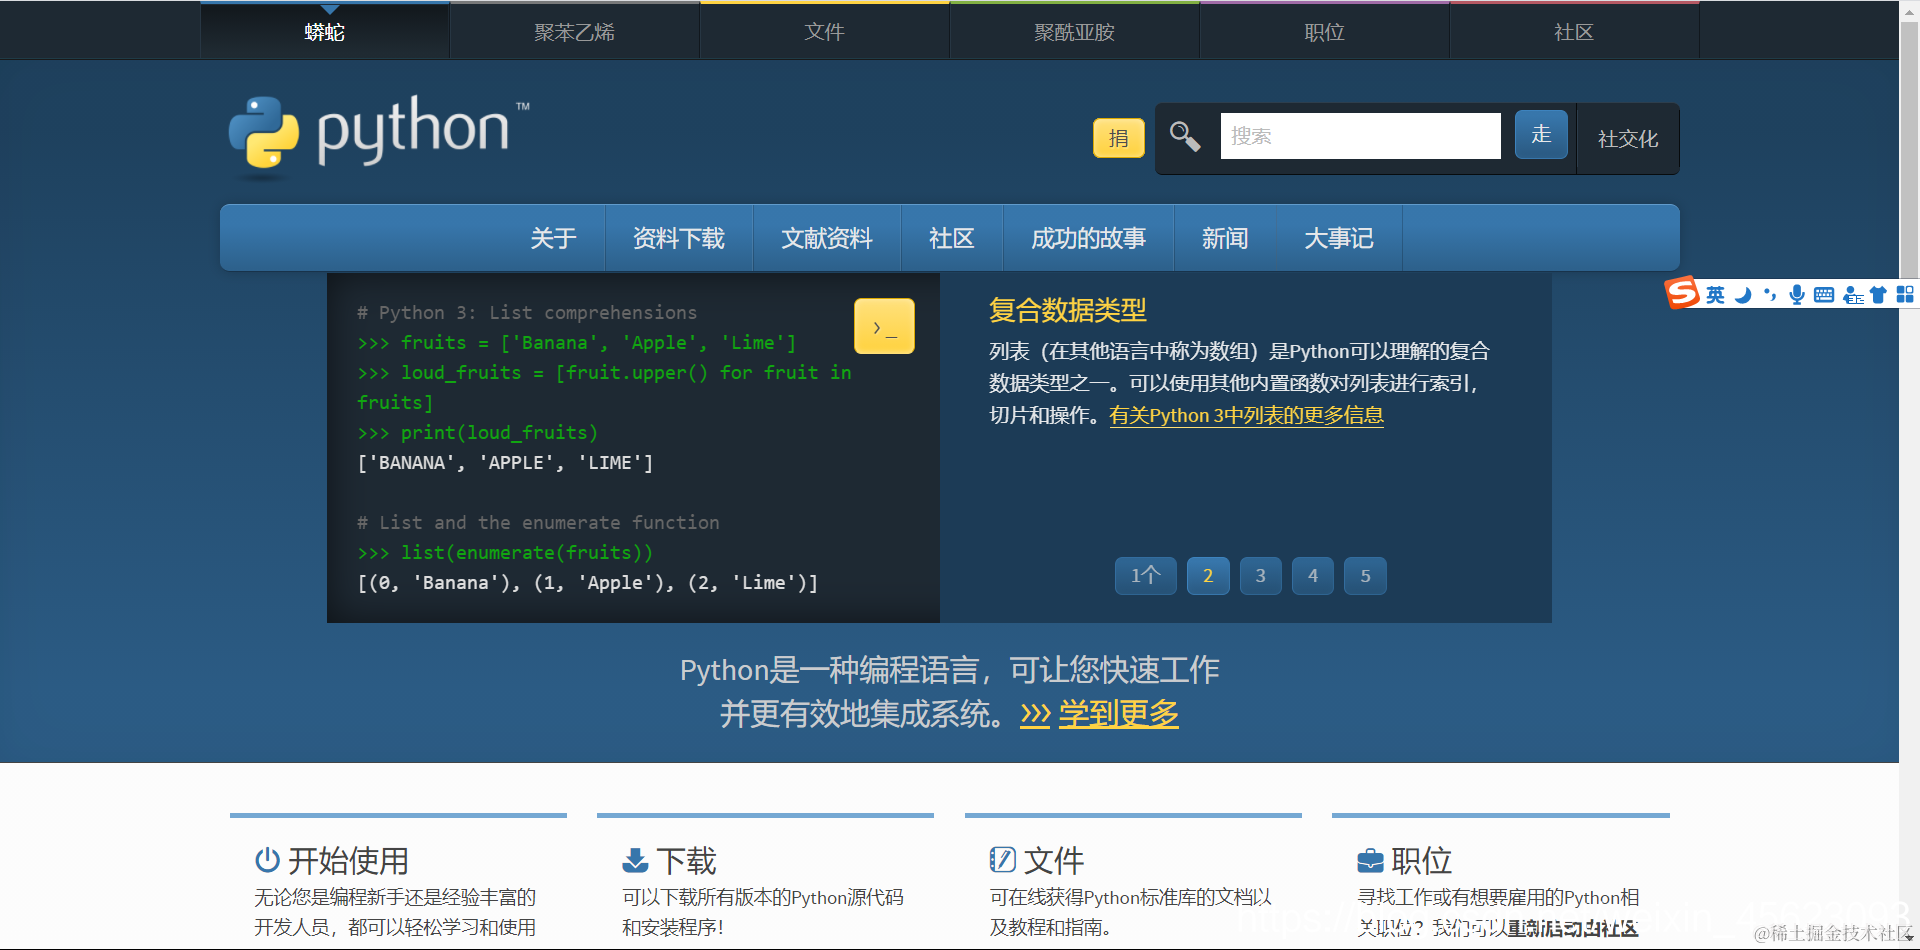Click the 下载 download arrow icon

coord(634,859)
